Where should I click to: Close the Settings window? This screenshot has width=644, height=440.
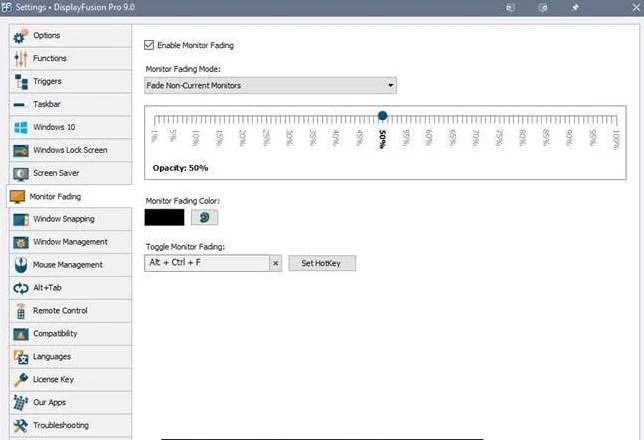[636, 7]
